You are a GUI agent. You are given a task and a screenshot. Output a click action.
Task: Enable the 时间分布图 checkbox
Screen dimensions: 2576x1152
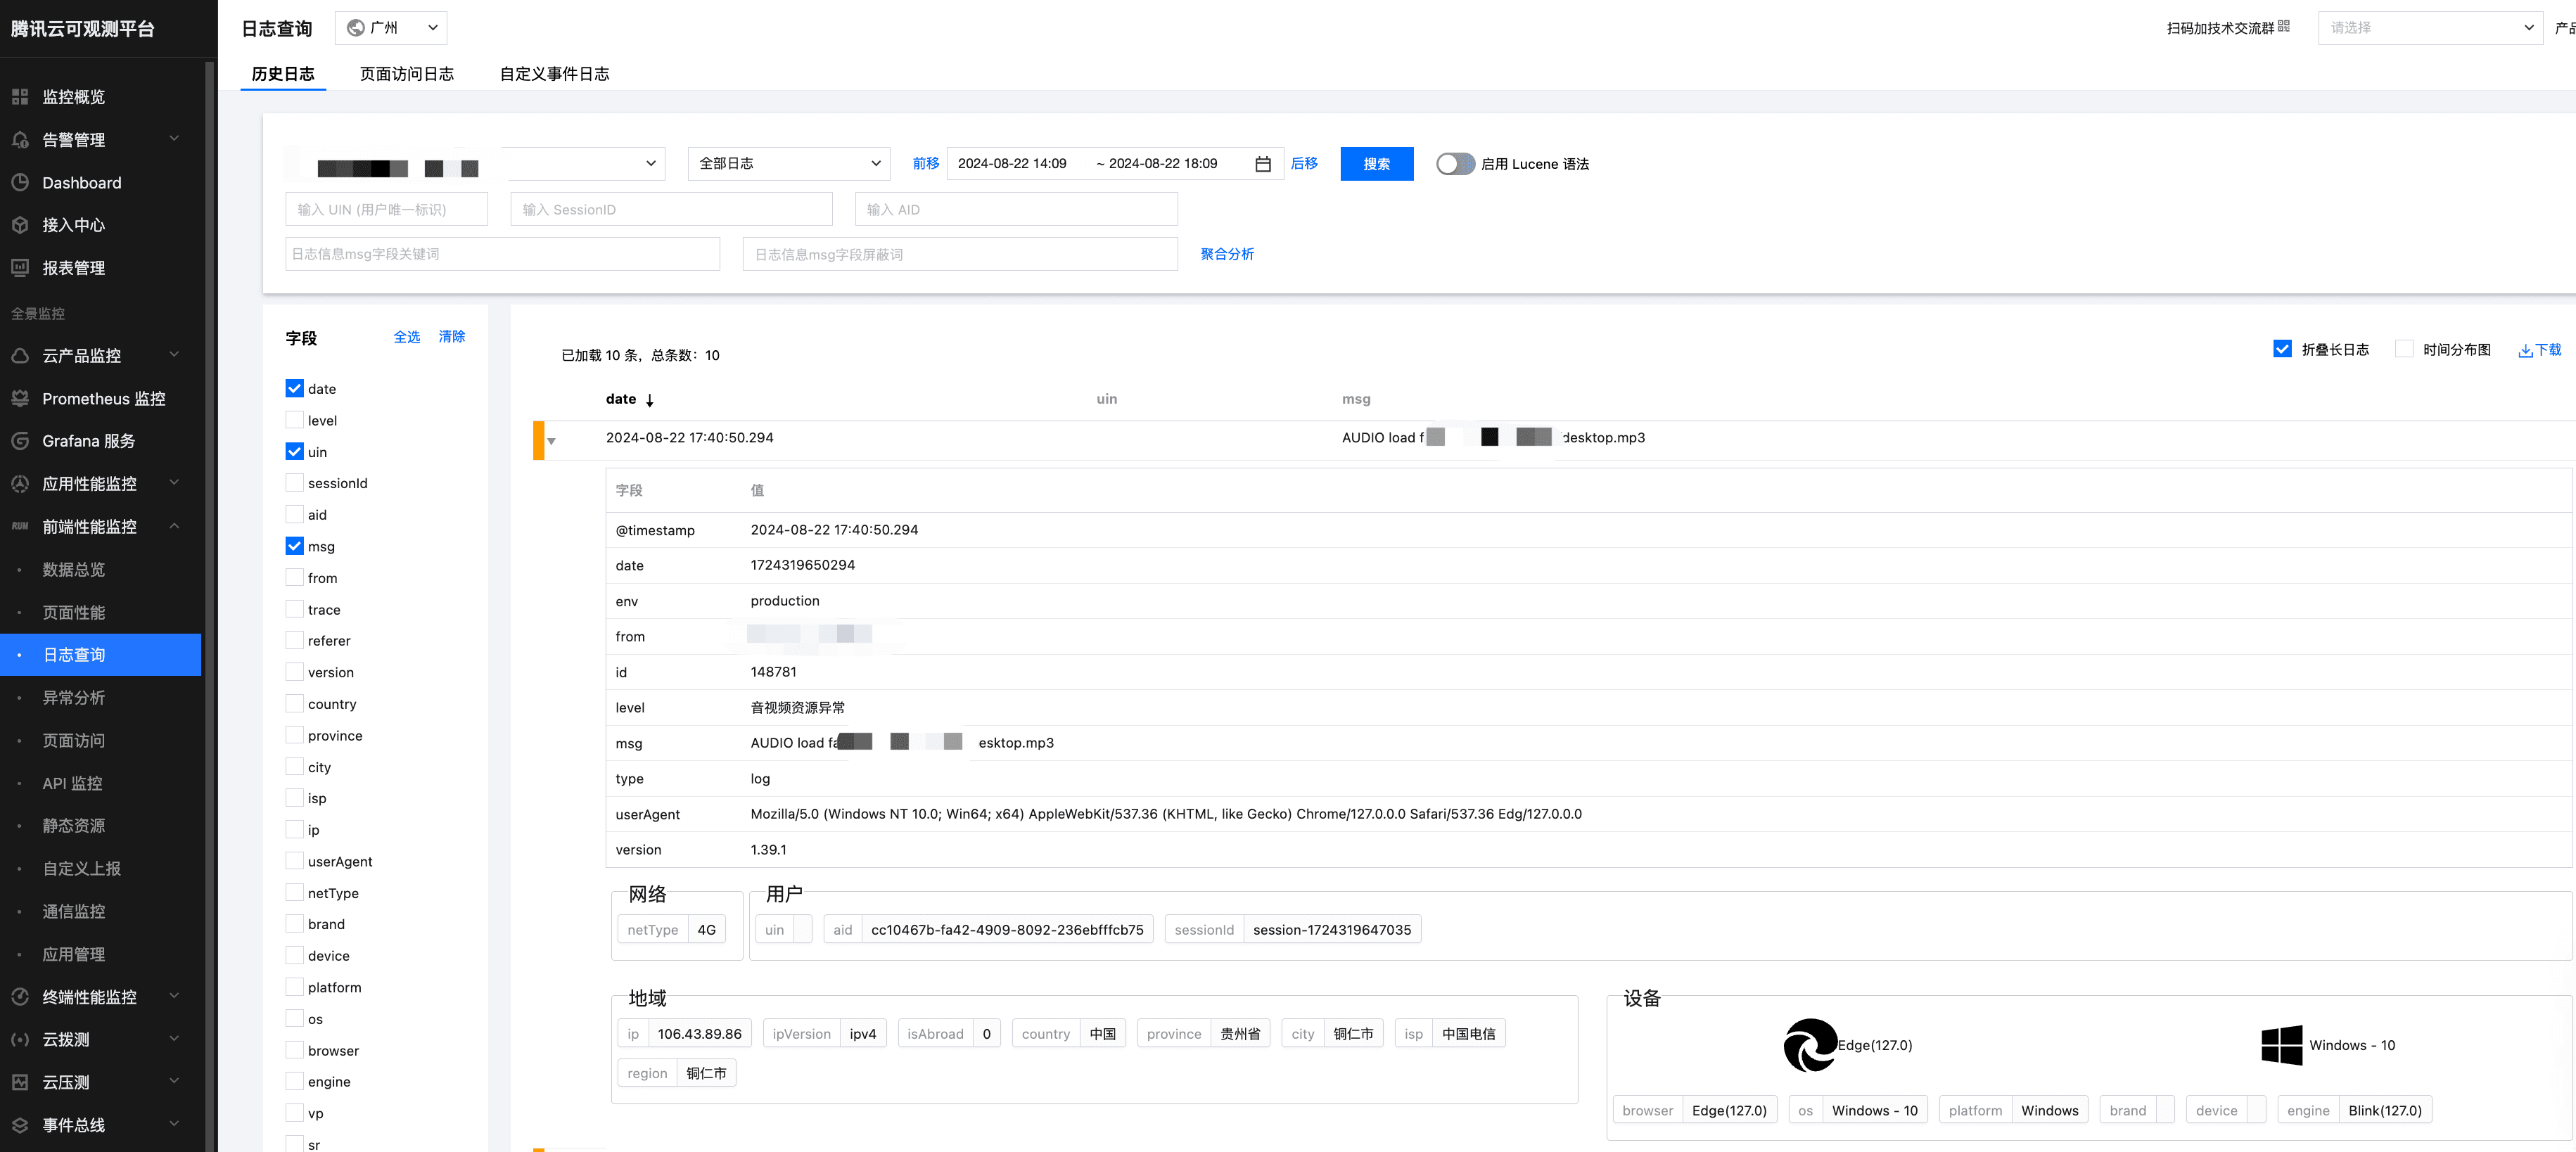(x=2404, y=348)
